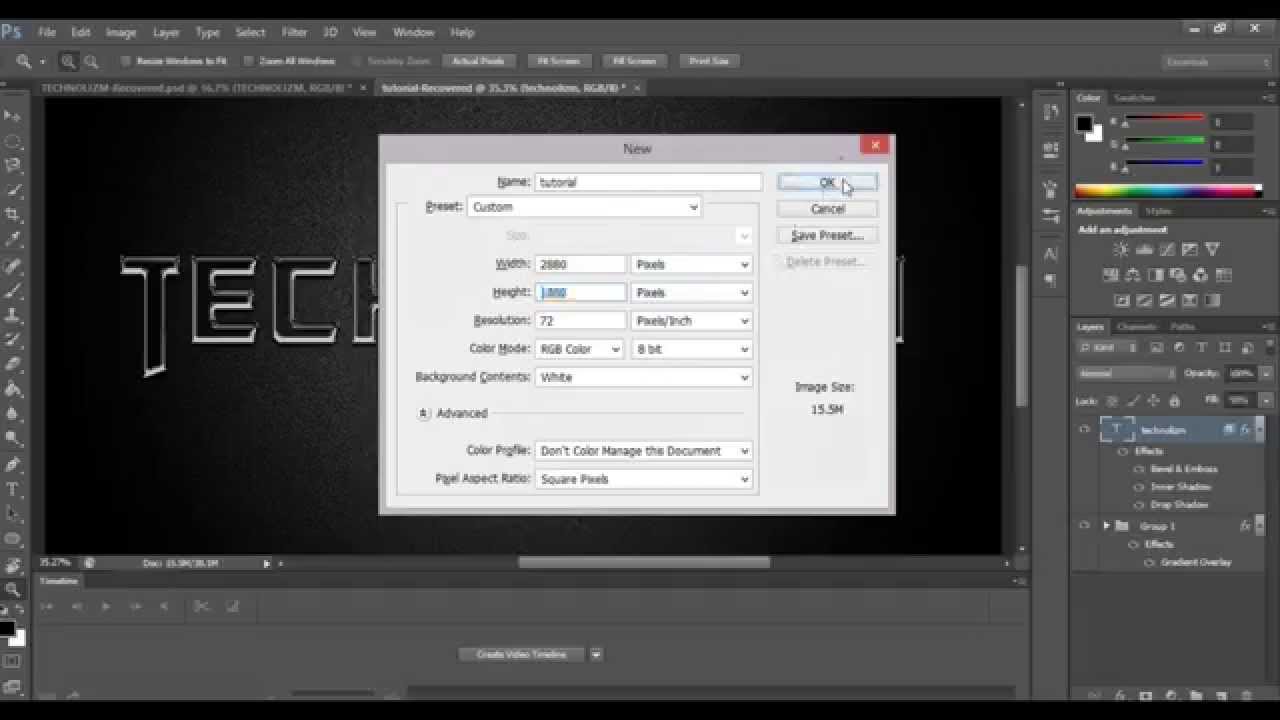This screenshot has width=1280, height=720.
Task: Hide the Group 1 layer
Action: (x=1084, y=526)
